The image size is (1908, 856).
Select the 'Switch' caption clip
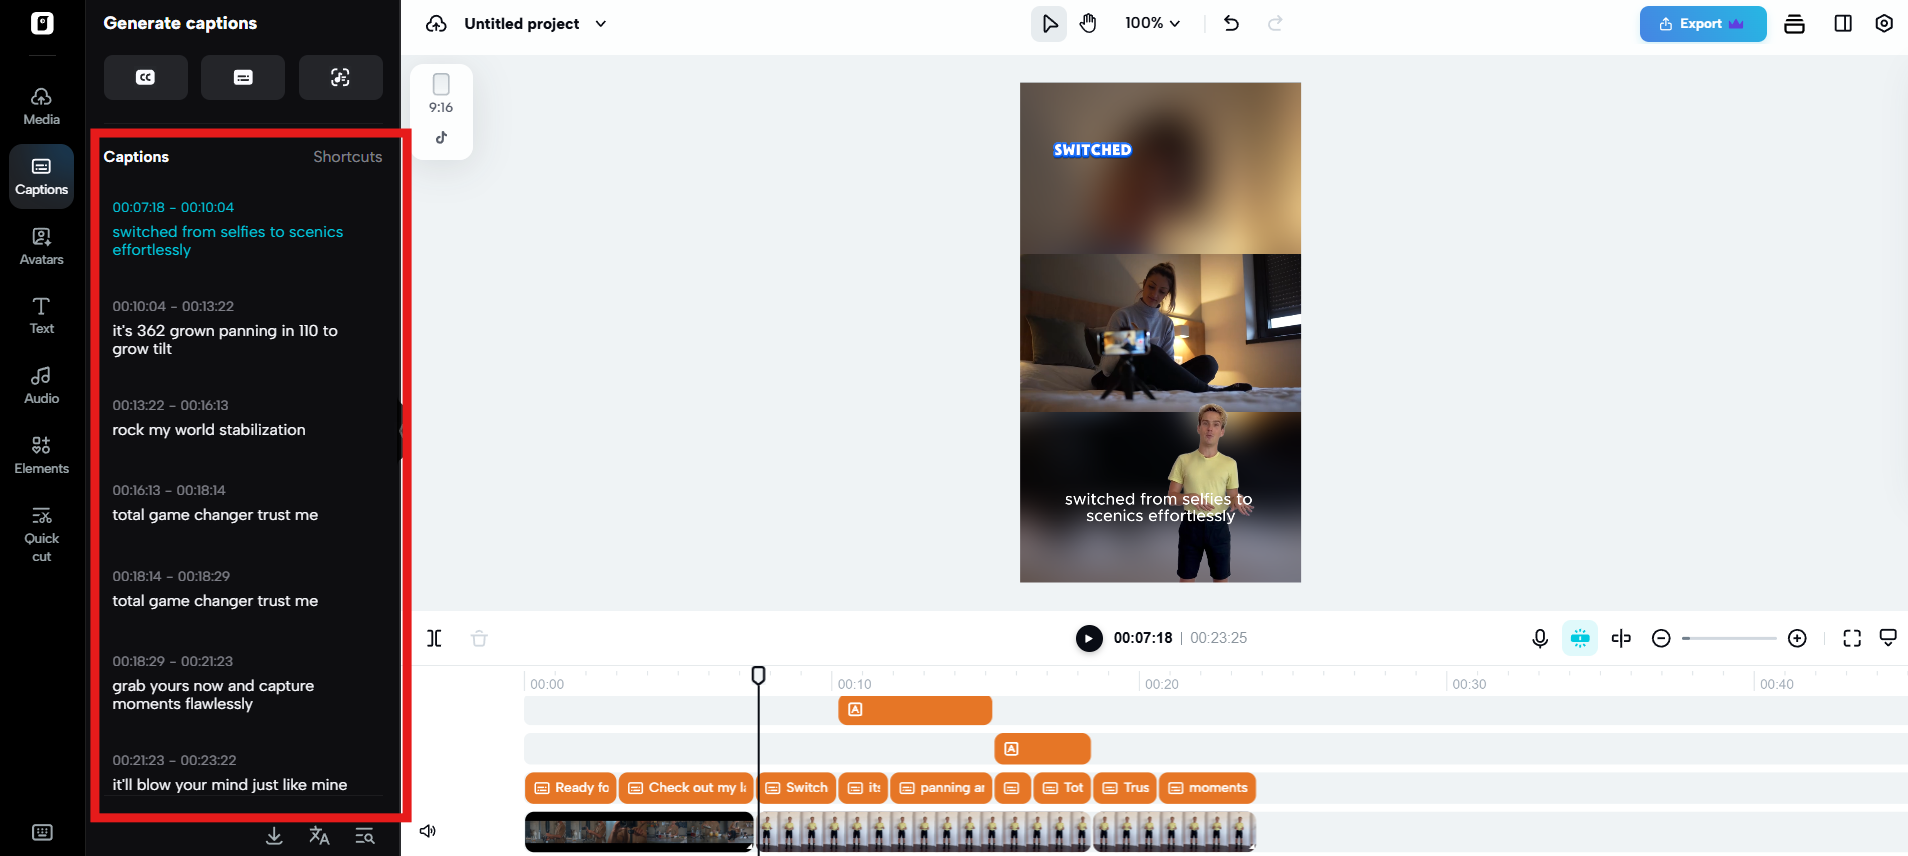coord(796,788)
